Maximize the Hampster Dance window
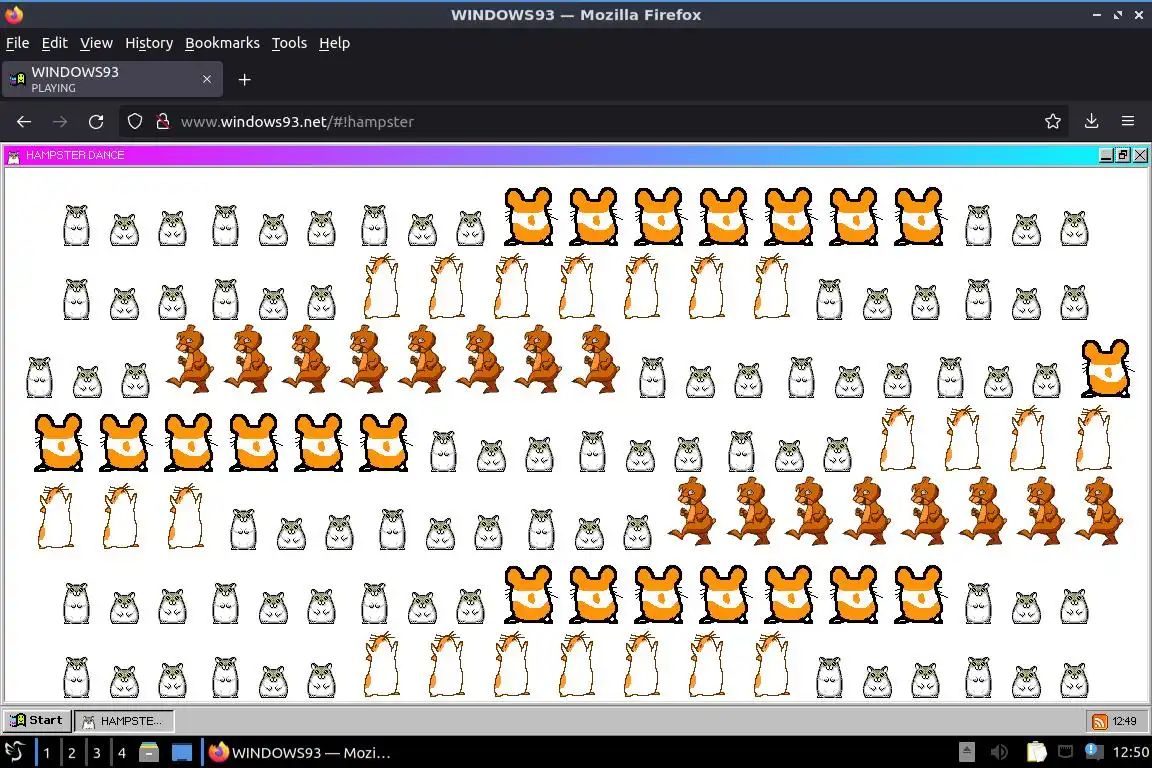The width and height of the screenshot is (1152, 768). point(1123,155)
